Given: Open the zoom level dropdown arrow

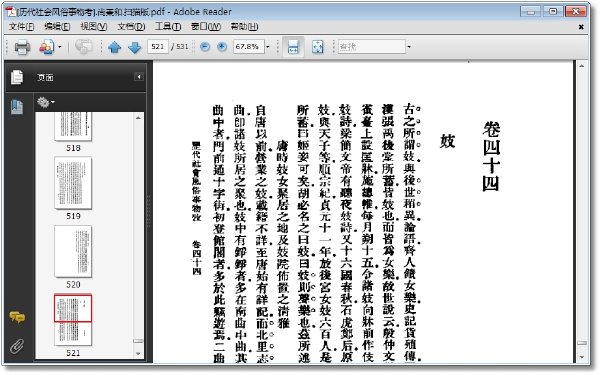Looking at the screenshot, I should (x=268, y=47).
